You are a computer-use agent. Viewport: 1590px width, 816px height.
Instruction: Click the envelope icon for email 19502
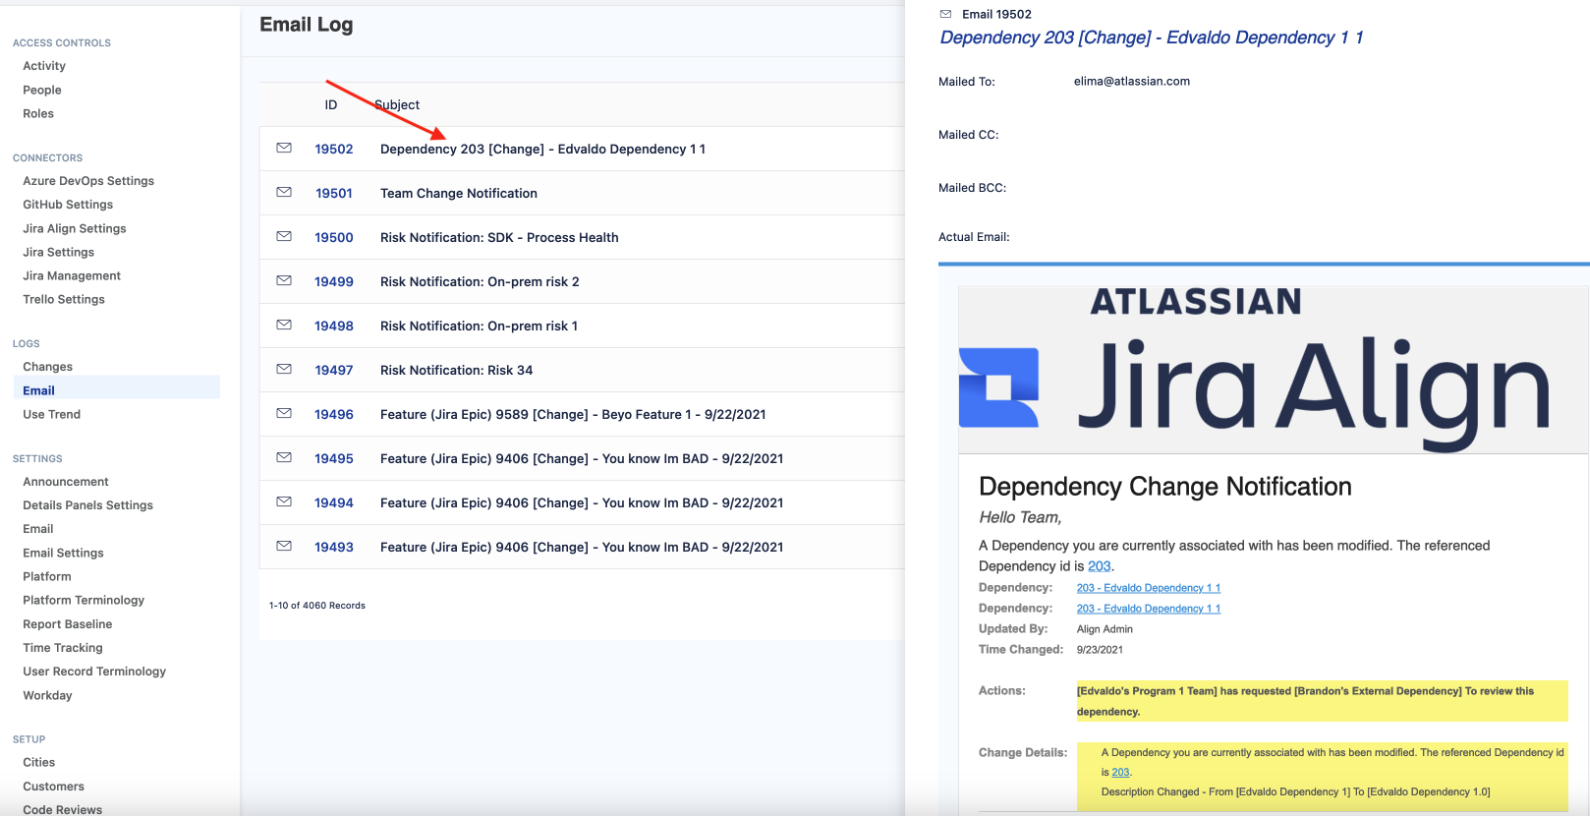(x=284, y=148)
